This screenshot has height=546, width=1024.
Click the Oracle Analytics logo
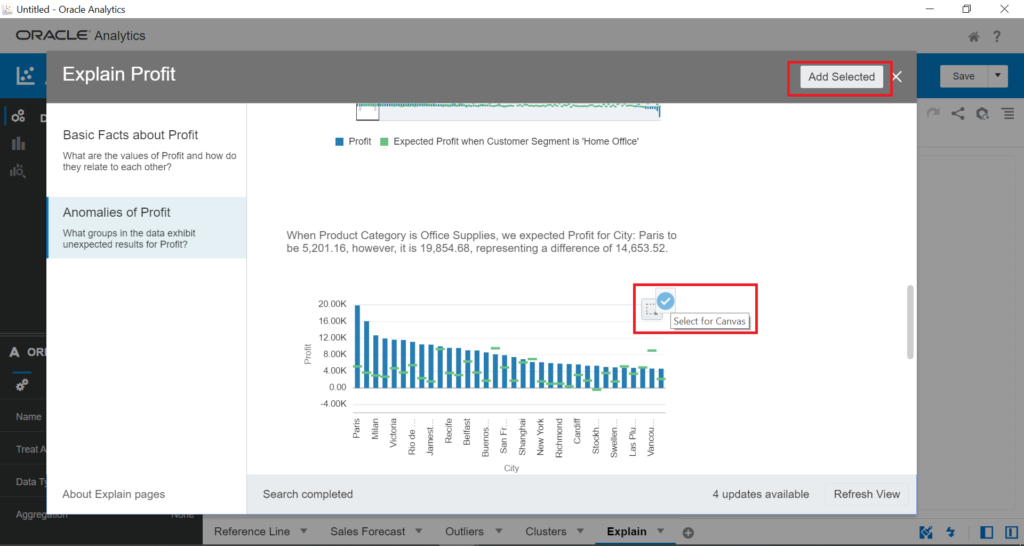(x=80, y=36)
